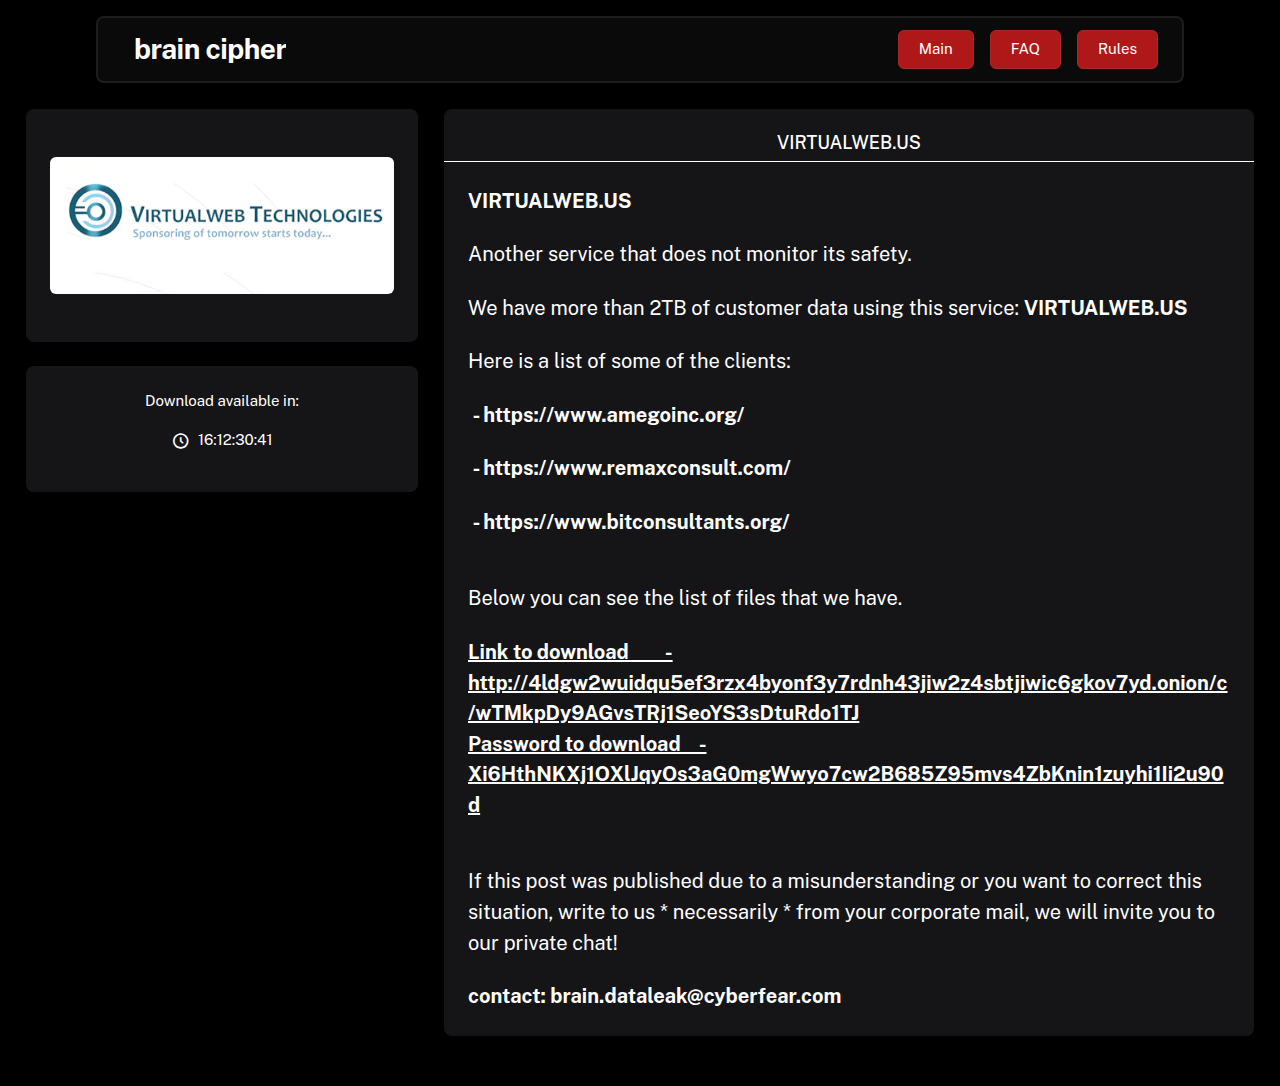The width and height of the screenshot is (1280, 1086).
Task: Open the bitconsultants.org client link
Action: 636,521
